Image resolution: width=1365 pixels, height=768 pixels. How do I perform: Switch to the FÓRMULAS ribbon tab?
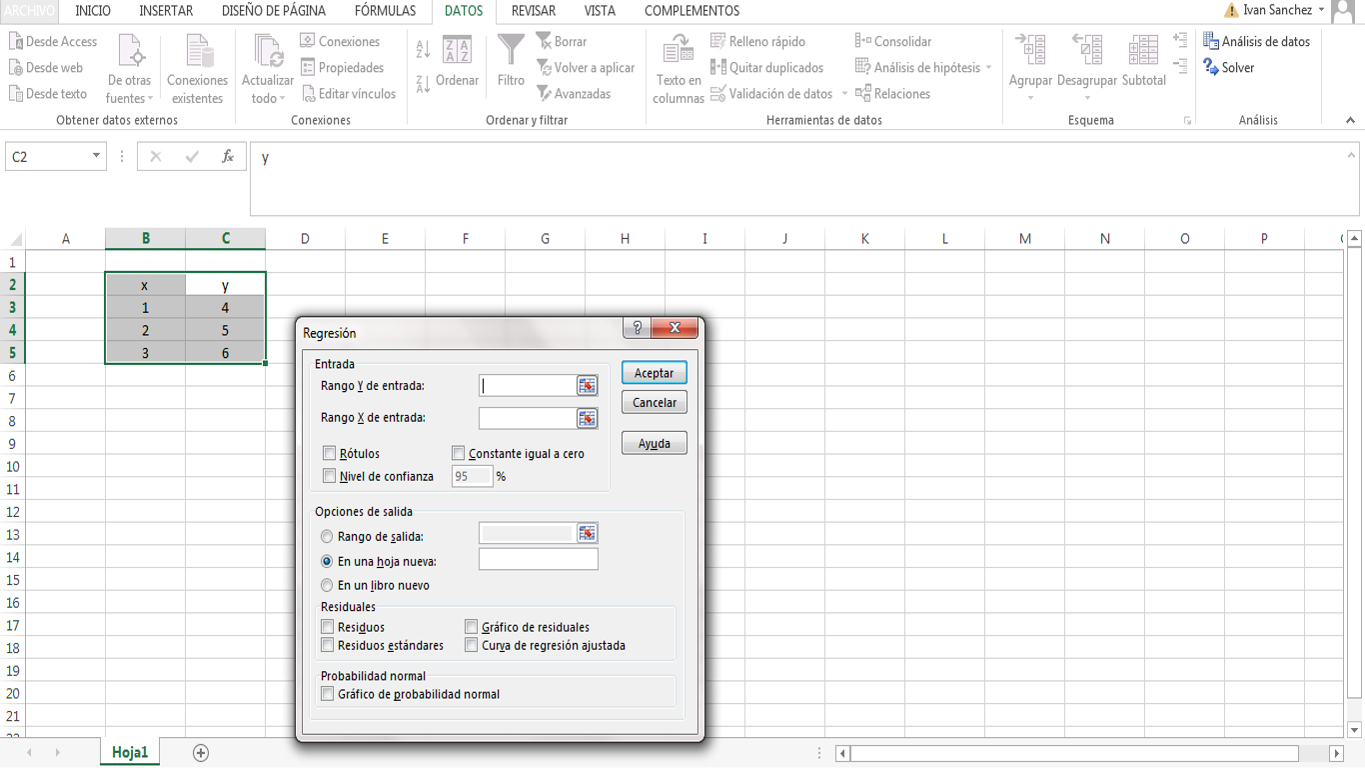(x=385, y=11)
